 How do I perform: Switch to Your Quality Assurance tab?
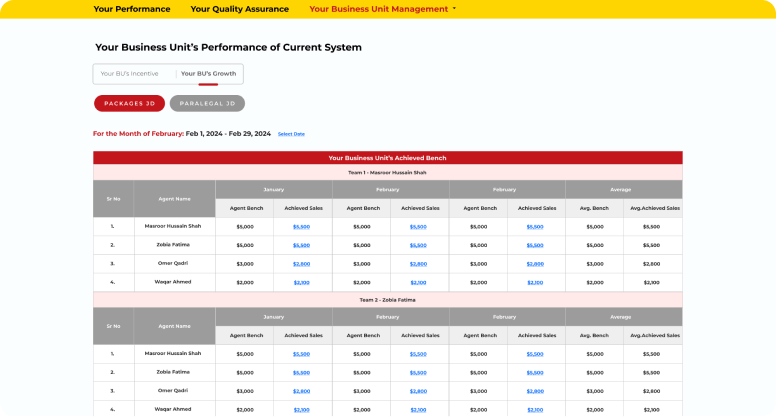click(x=239, y=9)
